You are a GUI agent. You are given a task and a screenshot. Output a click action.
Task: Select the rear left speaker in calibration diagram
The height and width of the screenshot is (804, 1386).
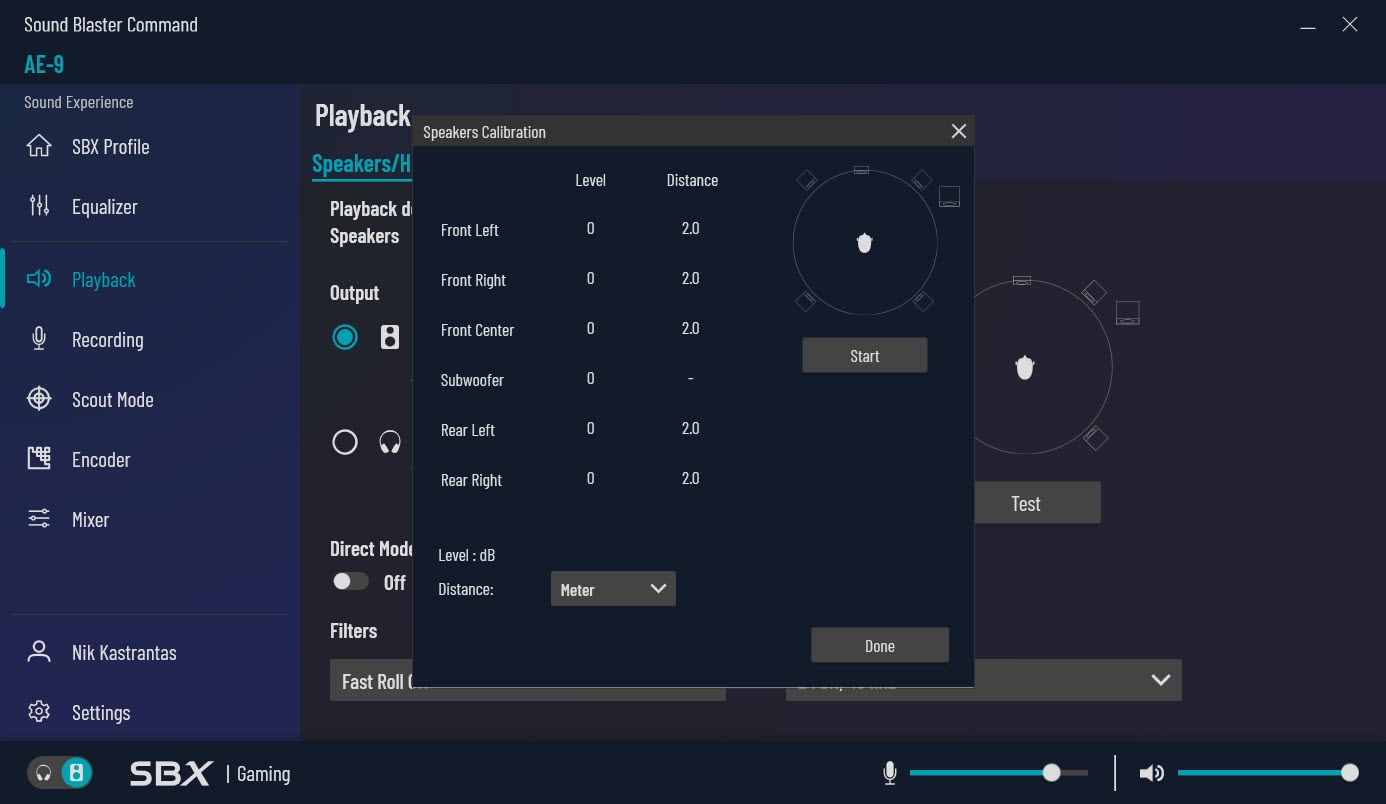tap(806, 301)
